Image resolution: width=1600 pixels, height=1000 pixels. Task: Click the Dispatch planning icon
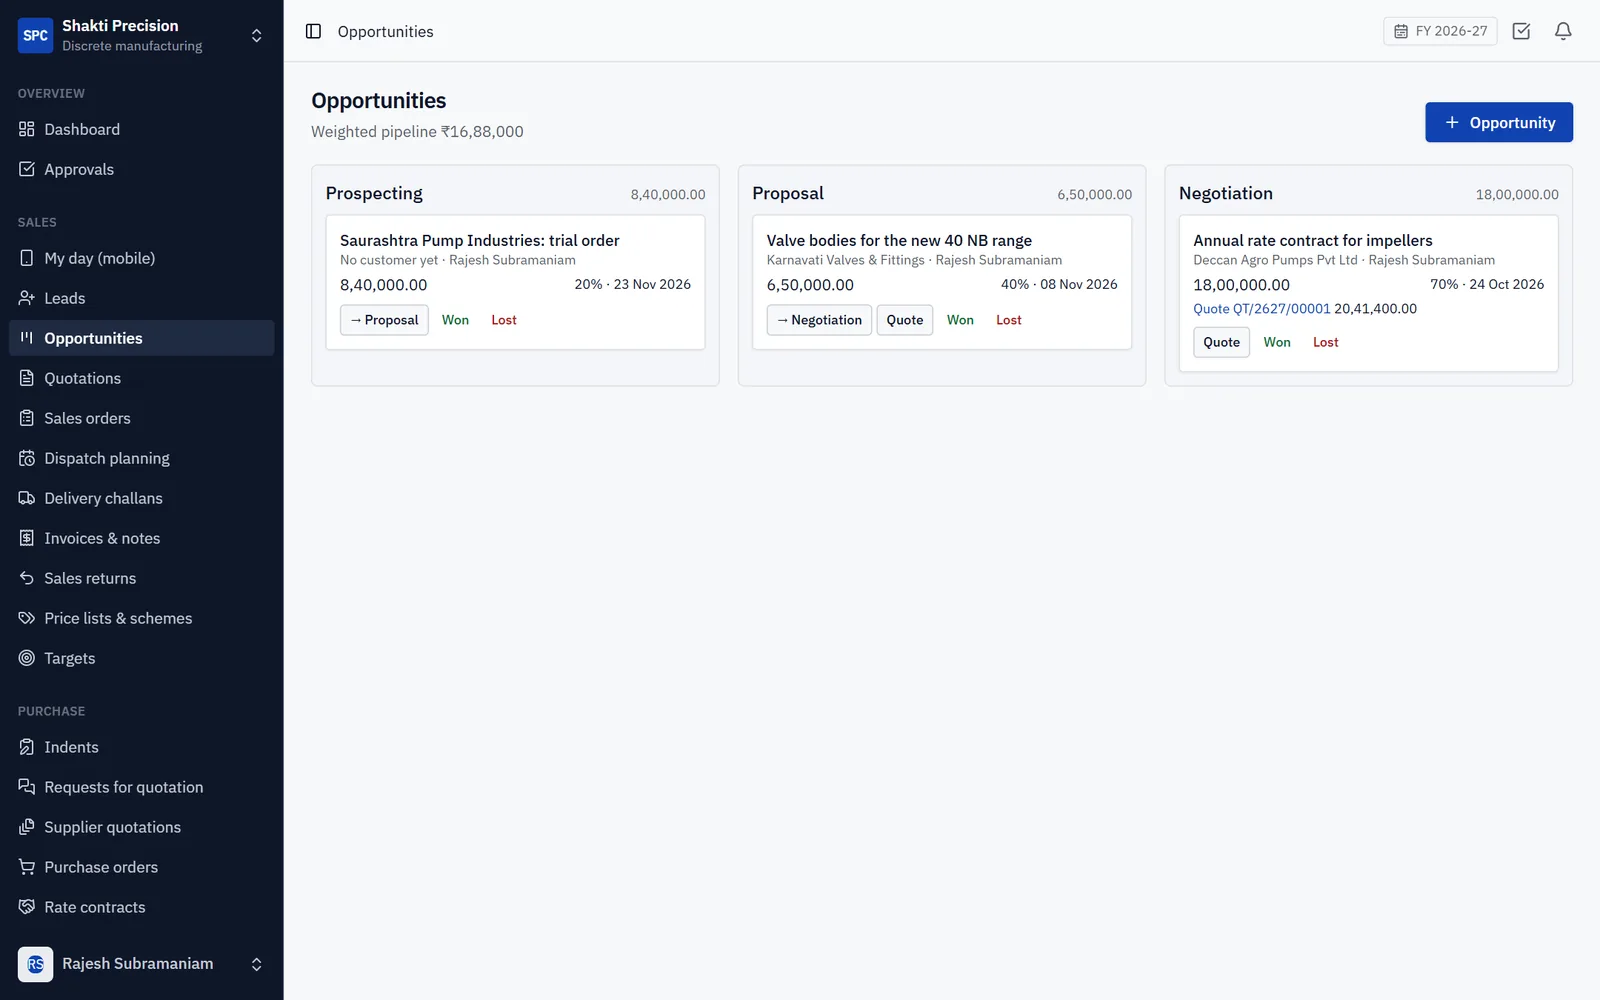pos(27,458)
